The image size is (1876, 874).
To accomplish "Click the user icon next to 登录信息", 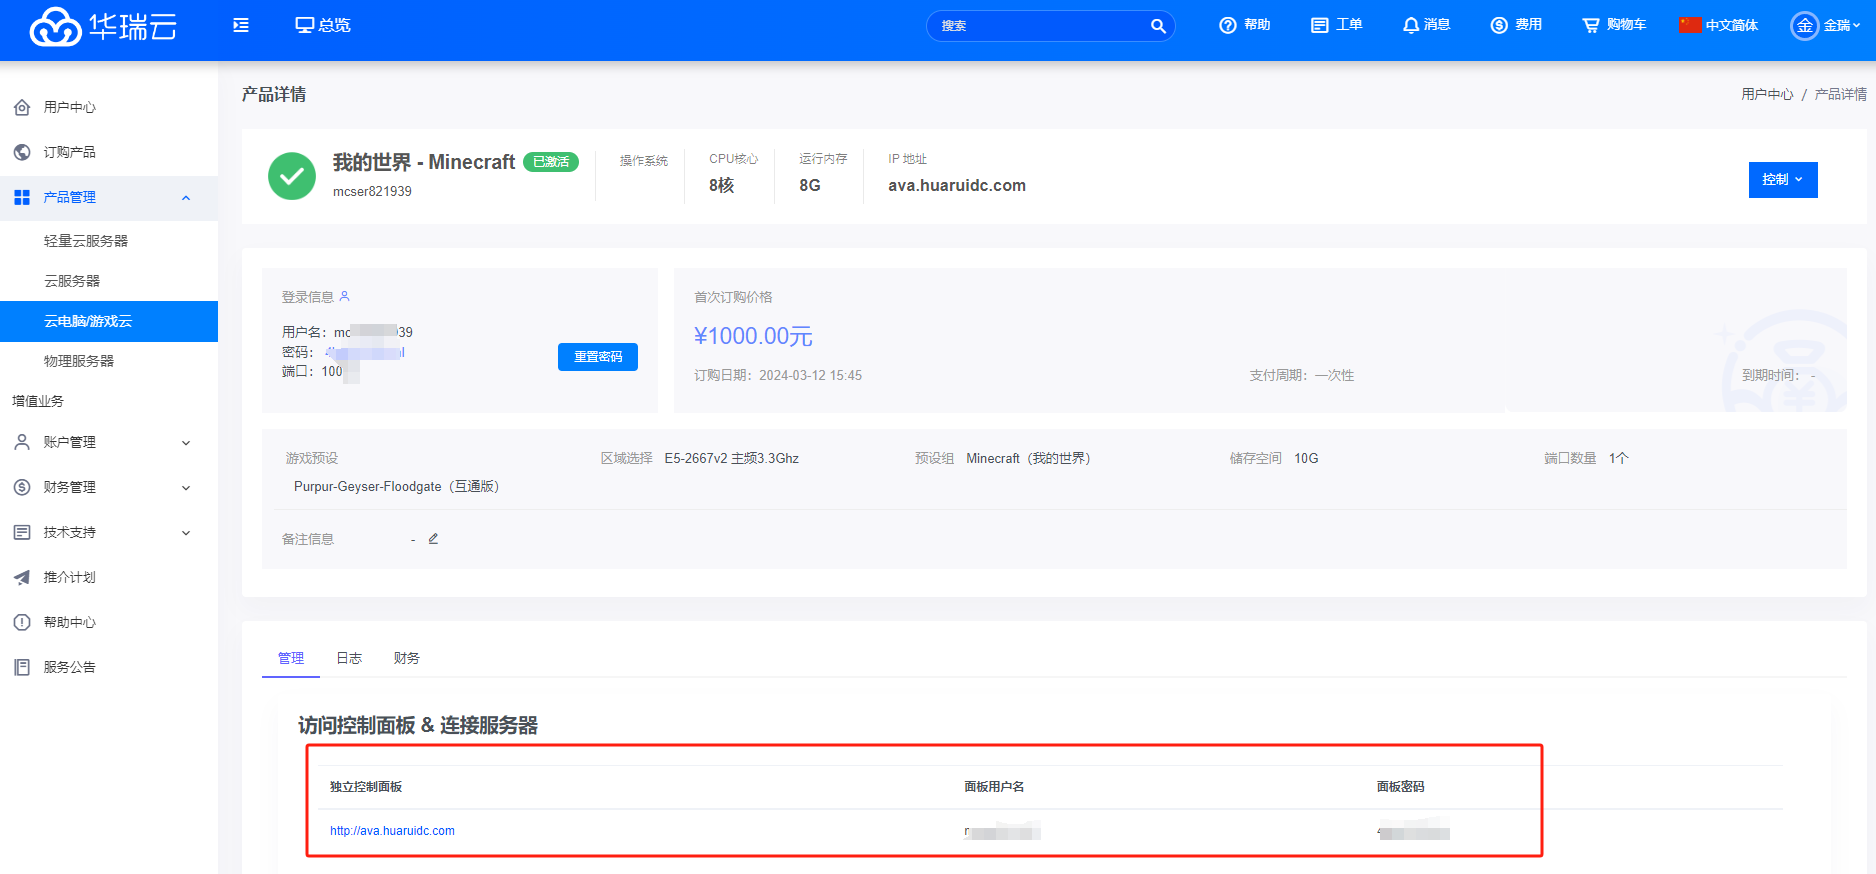I will [x=345, y=296].
